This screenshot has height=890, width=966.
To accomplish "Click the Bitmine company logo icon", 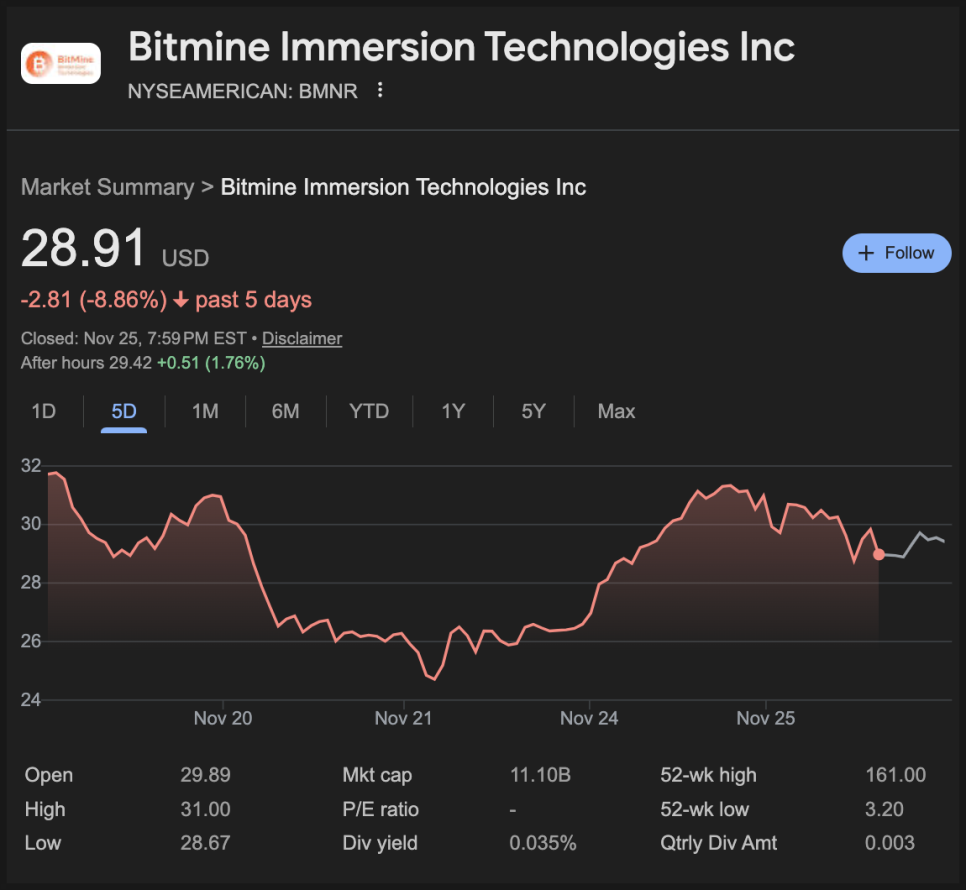I will coord(61,63).
